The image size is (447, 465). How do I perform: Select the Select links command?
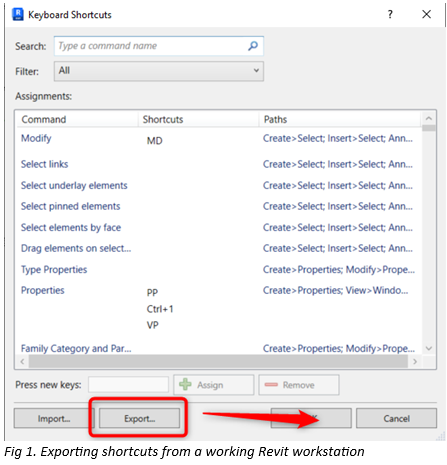pos(44,164)
